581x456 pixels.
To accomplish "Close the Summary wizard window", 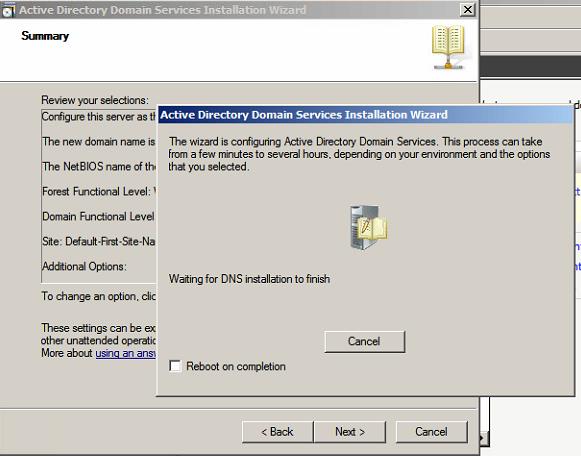I will [468, 9].
